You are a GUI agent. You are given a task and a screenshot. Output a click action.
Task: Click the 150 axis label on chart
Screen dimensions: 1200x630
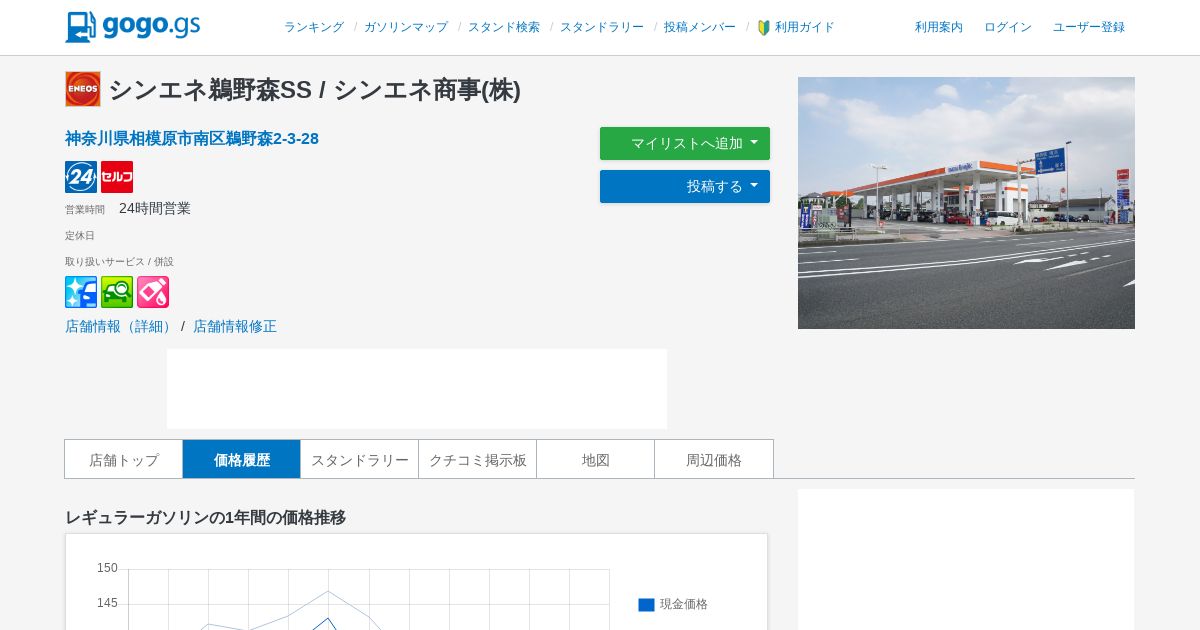[107, 568]
